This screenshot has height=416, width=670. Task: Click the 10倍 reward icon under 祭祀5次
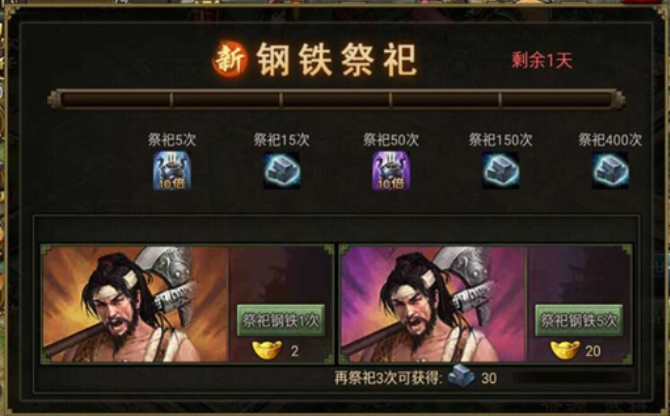[172, 170]
